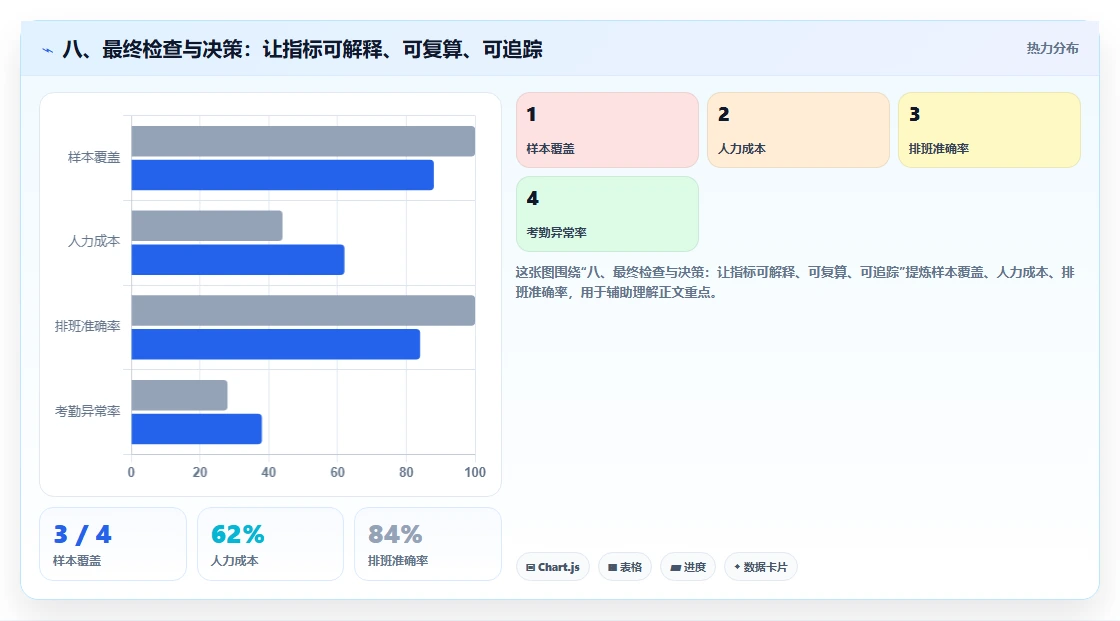Click the 排班准确率 chart axis label
This screenshot has width=1120, height=621.
coord(87,327)
